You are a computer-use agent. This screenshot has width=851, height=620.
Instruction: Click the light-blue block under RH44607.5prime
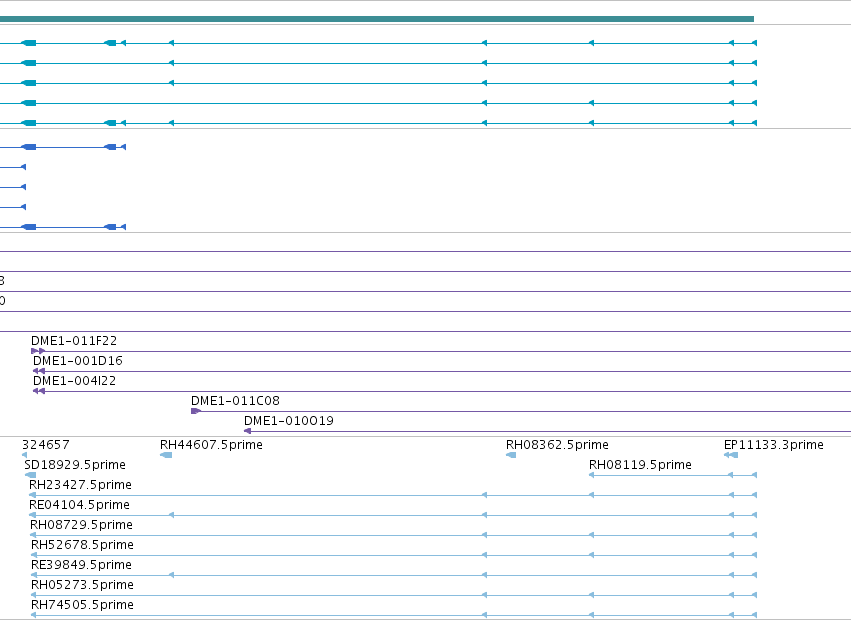point(166,455)
